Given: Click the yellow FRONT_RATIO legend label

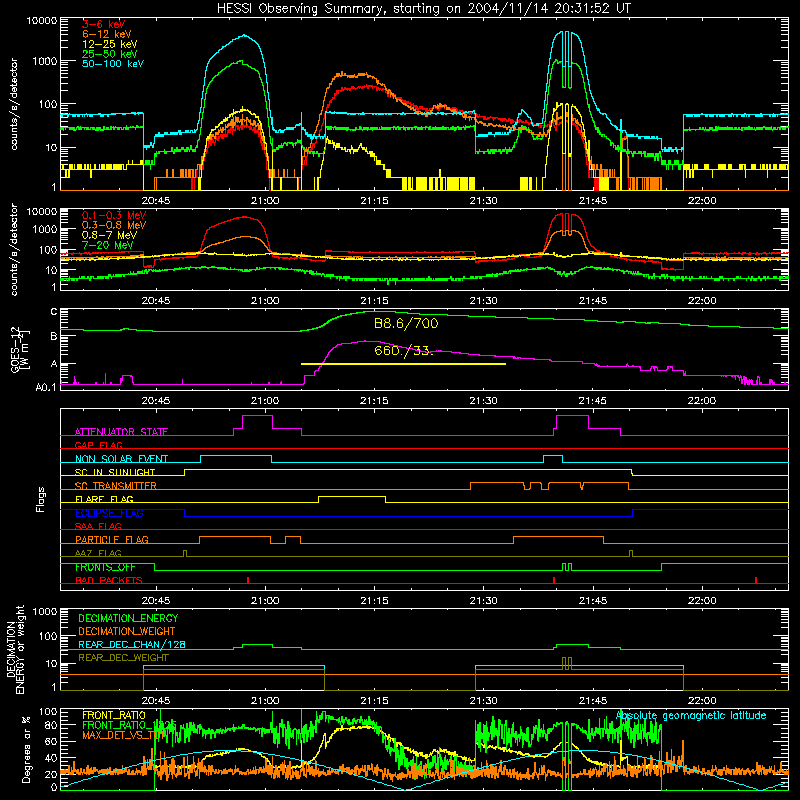Looking at the screenshot, I should 114,715.
